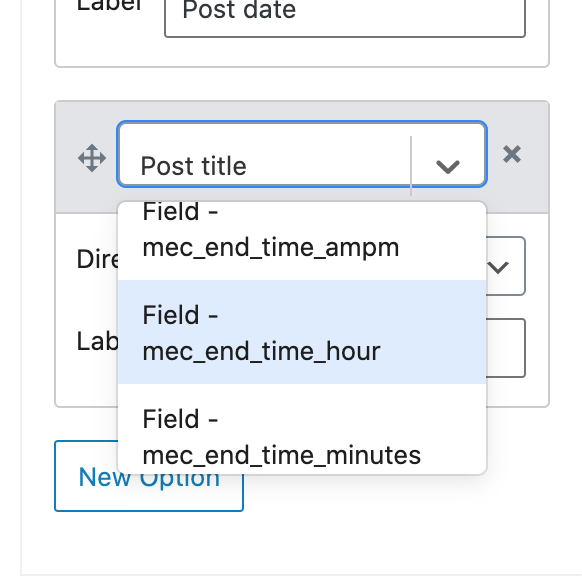582x576 pixels.
Task: Click the white area under the Post date input
Action: [x=302, y=52]
